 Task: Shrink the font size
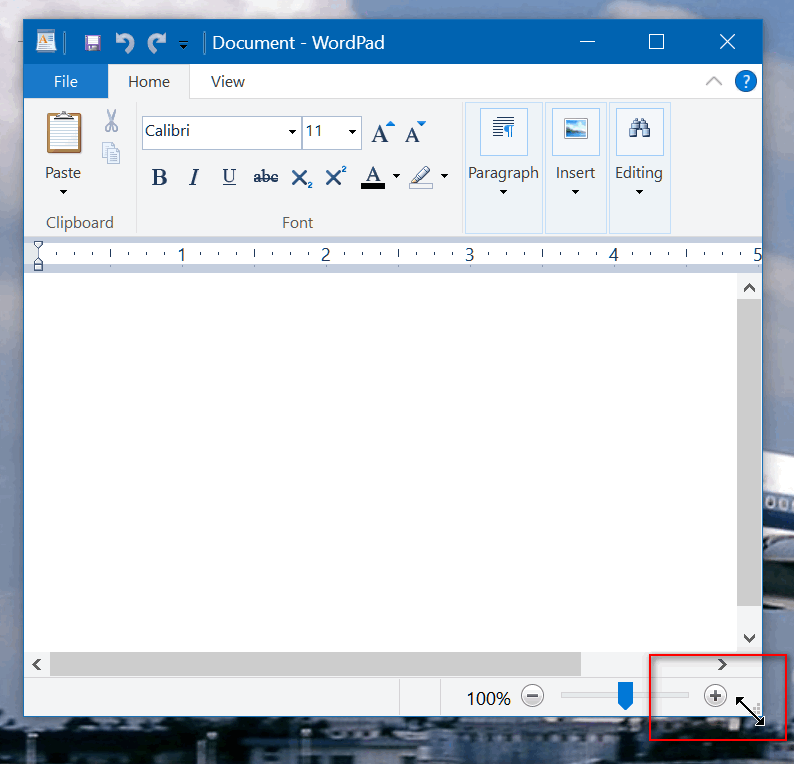[415, 133]
